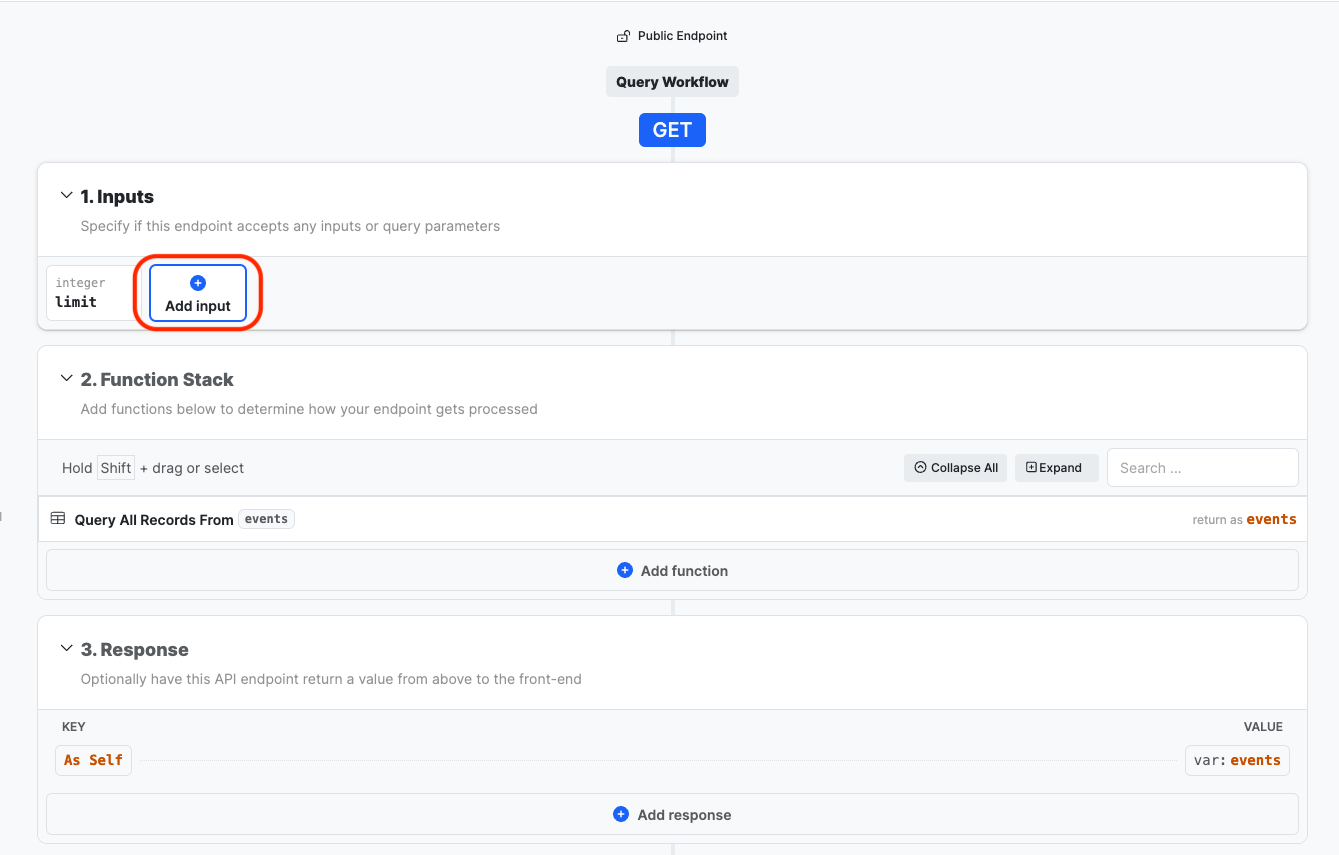1339x855 pixels.
Task: Click the plus icon next to Add function
Action: [625, 570]
